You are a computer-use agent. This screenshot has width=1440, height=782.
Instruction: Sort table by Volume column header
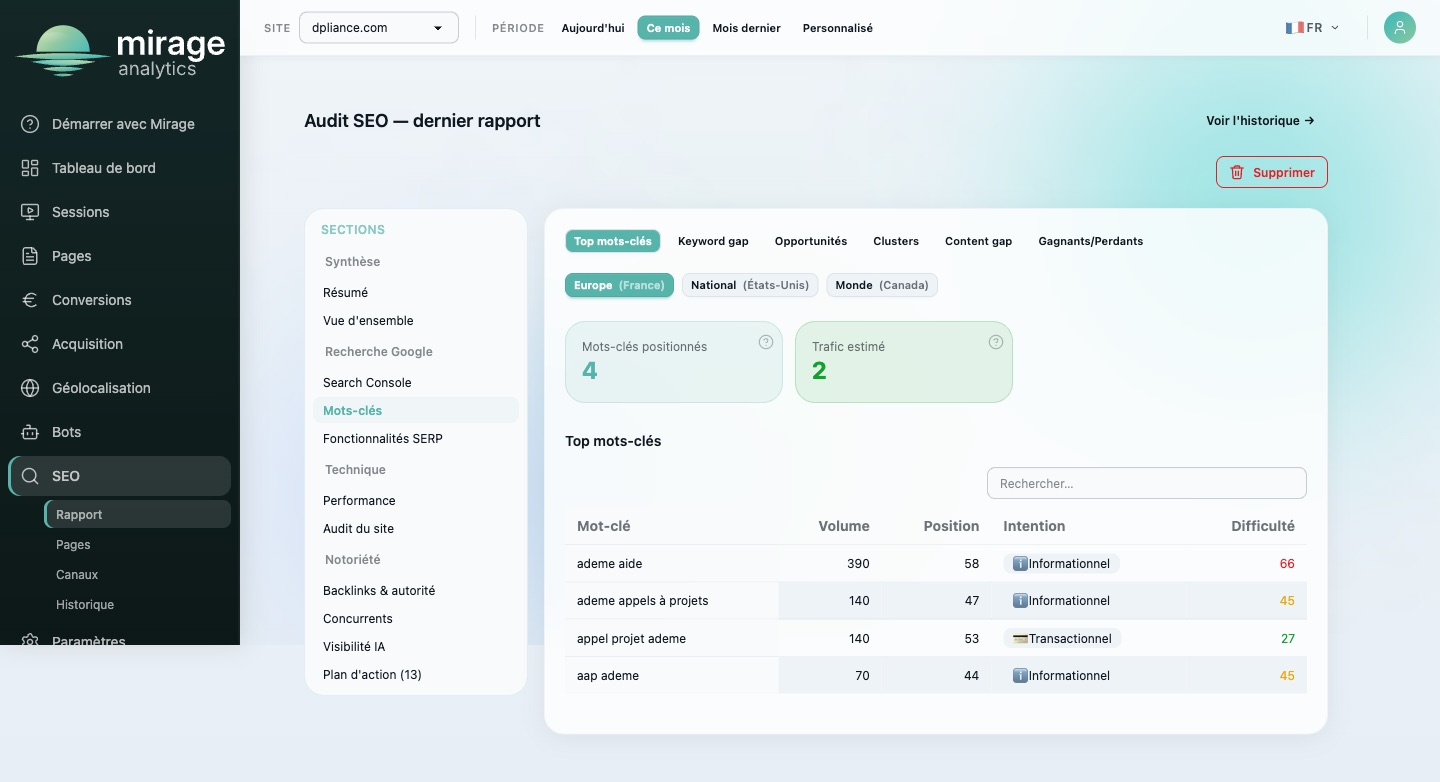[x=844, y=526]
